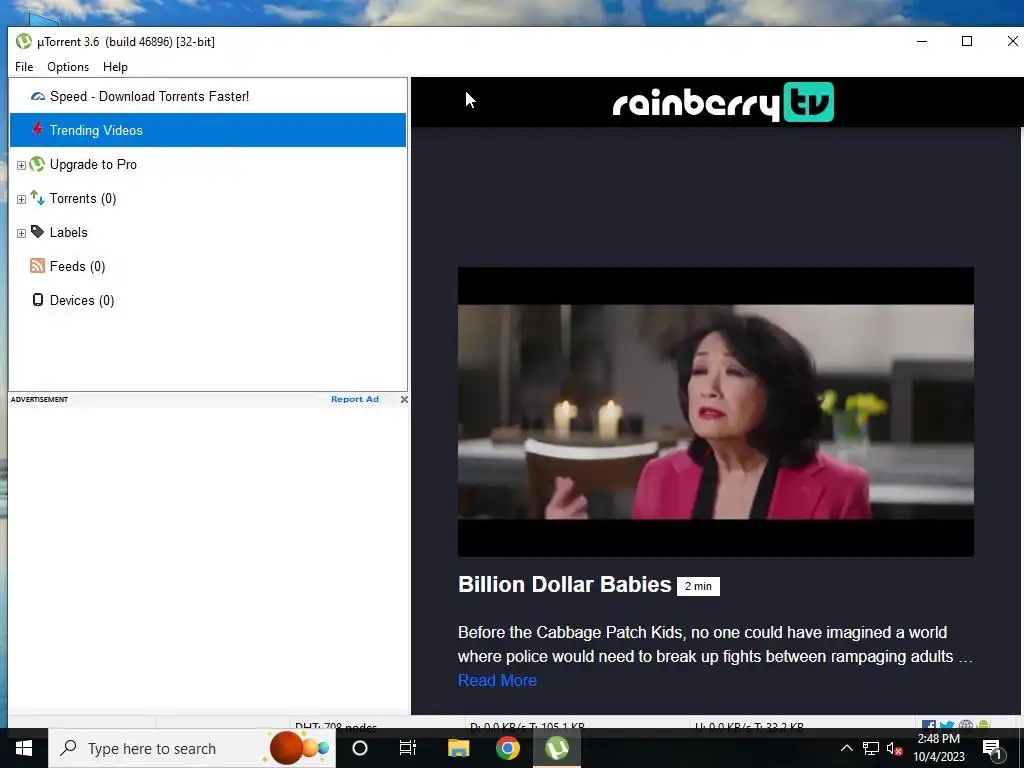Screen dimensions: 1024x768
Task: Select Labels in the sidebar
Action: pos(69,232)
